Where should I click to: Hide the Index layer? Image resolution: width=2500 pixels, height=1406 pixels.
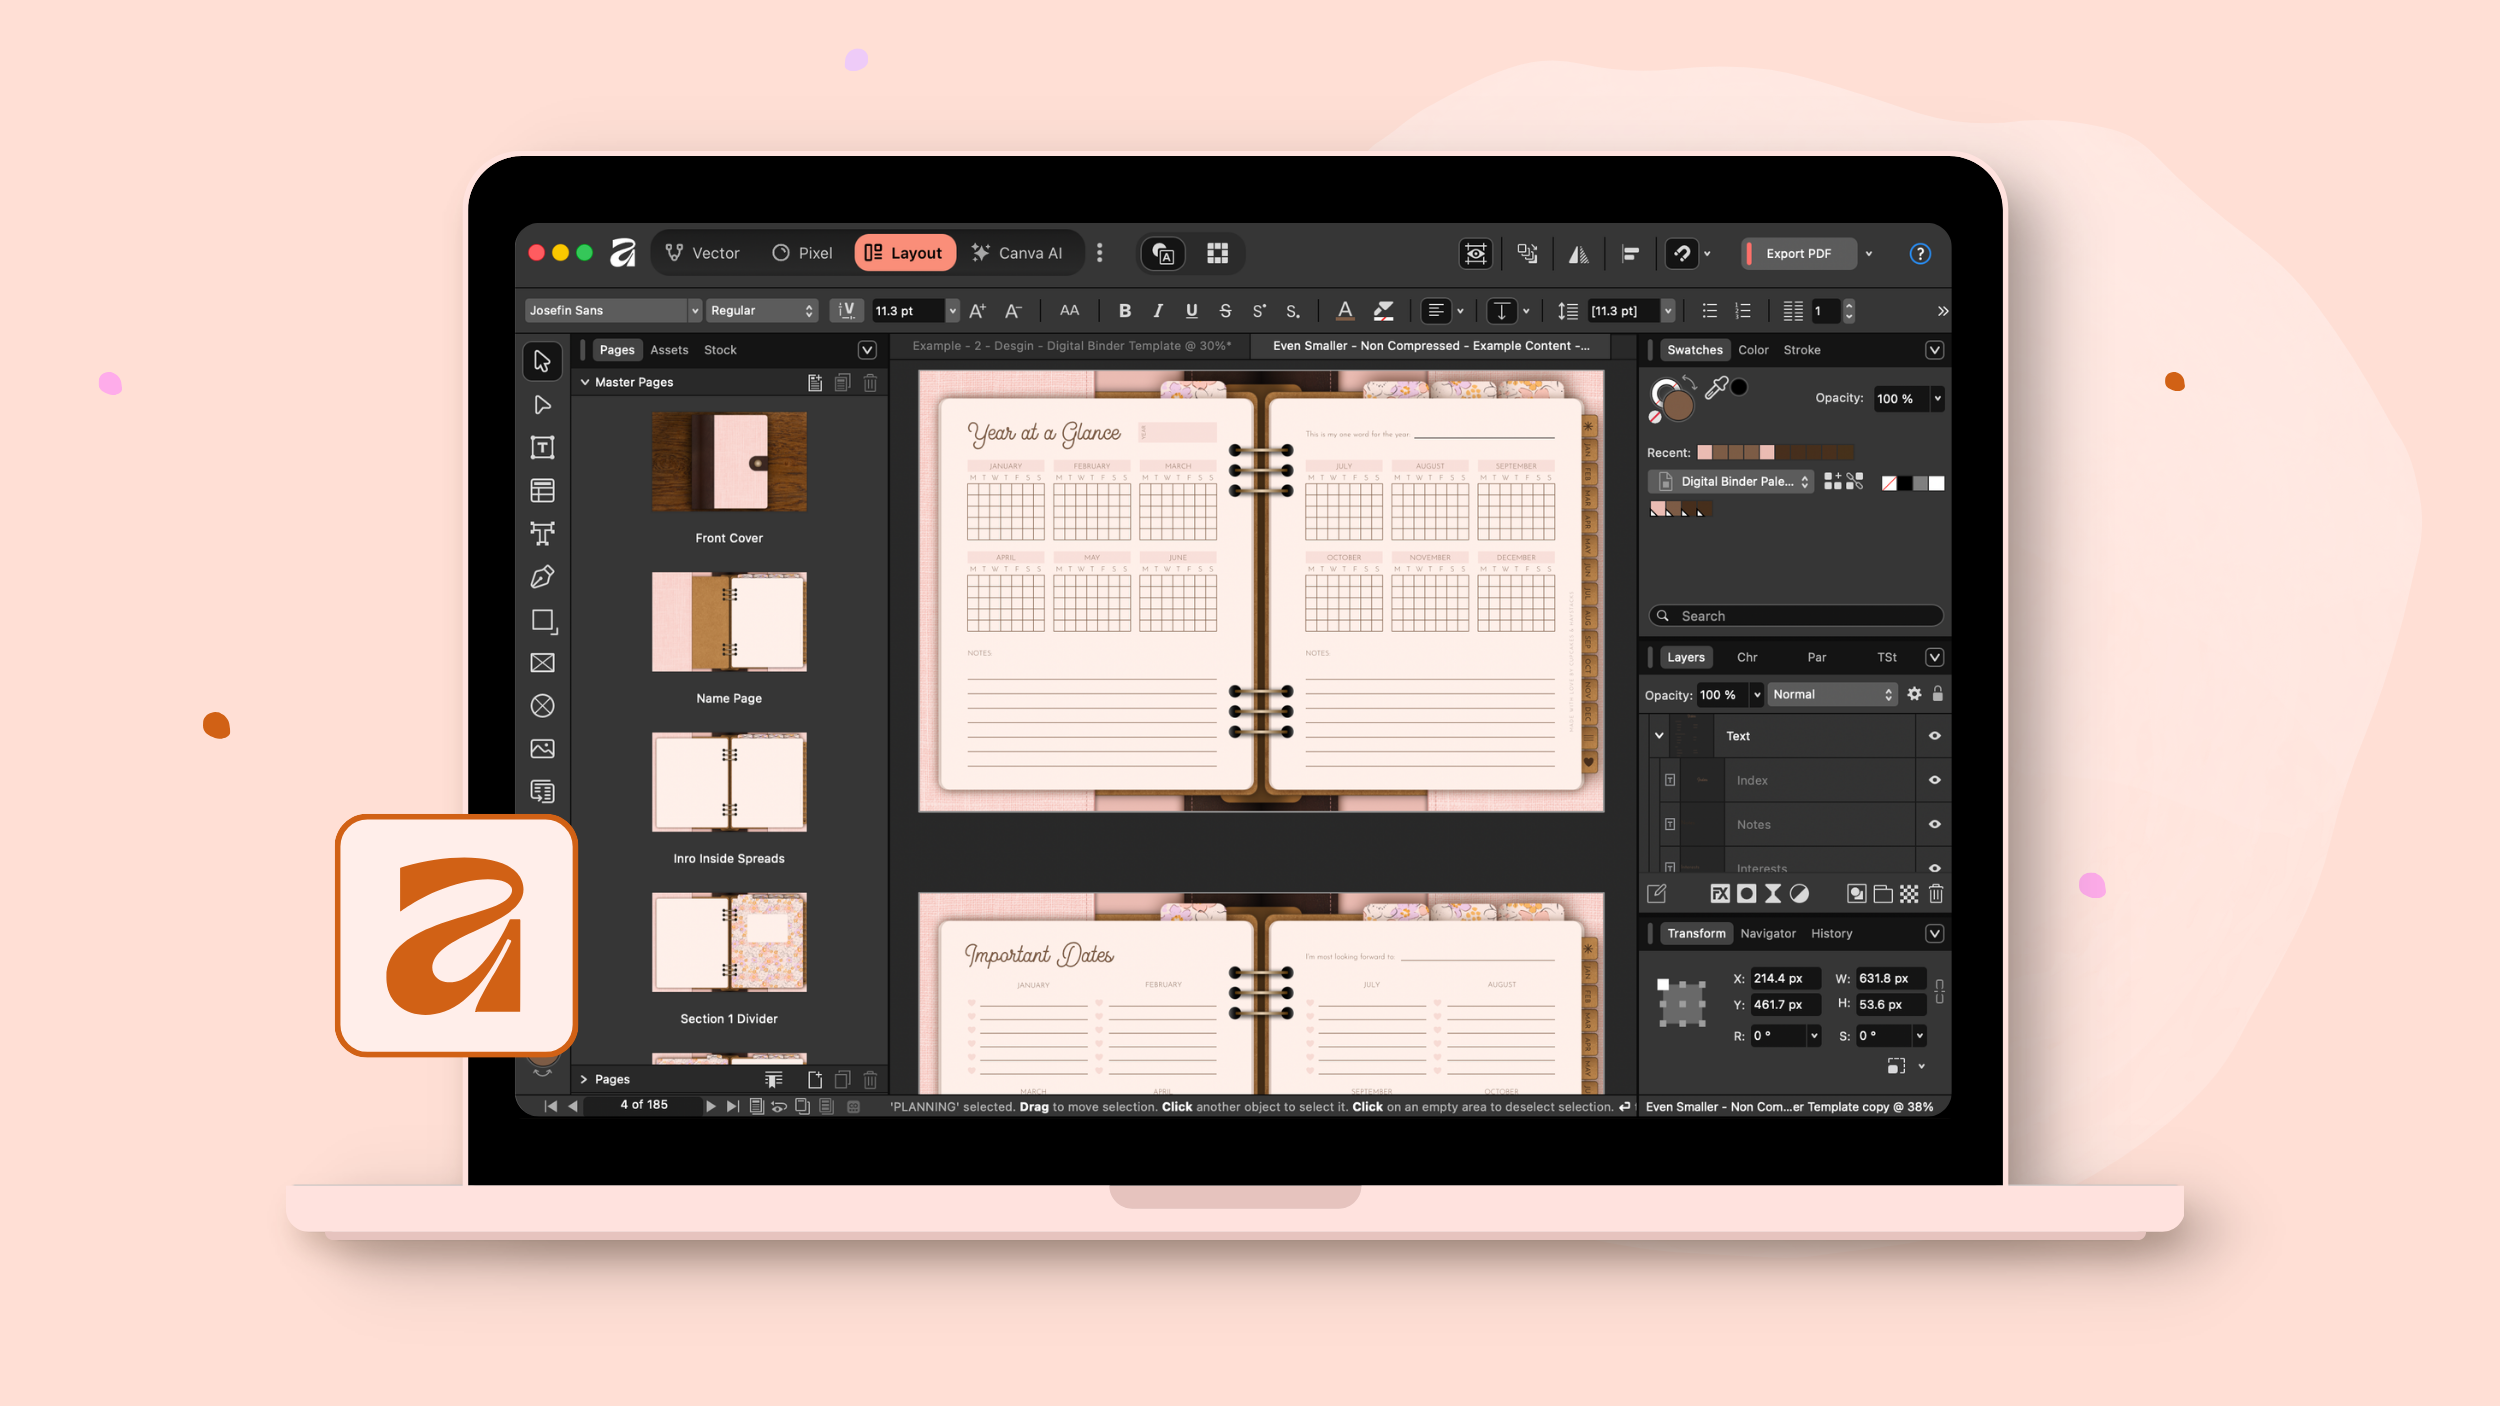[x=1934, y=780]
